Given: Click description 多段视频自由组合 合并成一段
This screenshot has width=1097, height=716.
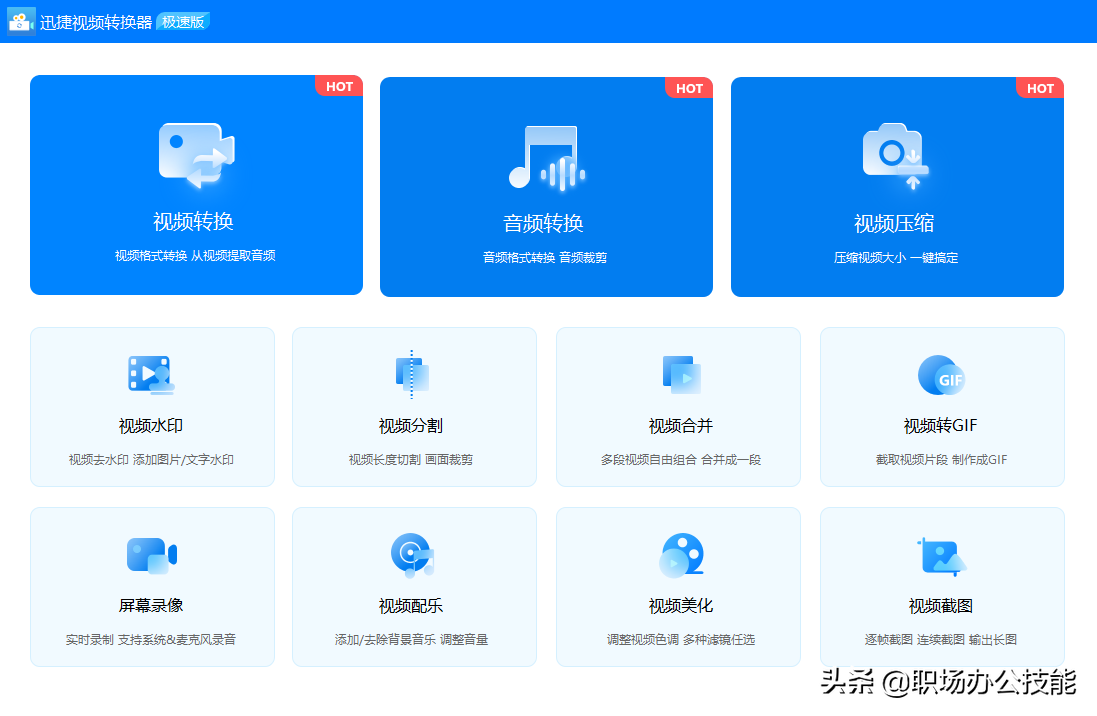Looking at the screenshot, I should (681, 459).
